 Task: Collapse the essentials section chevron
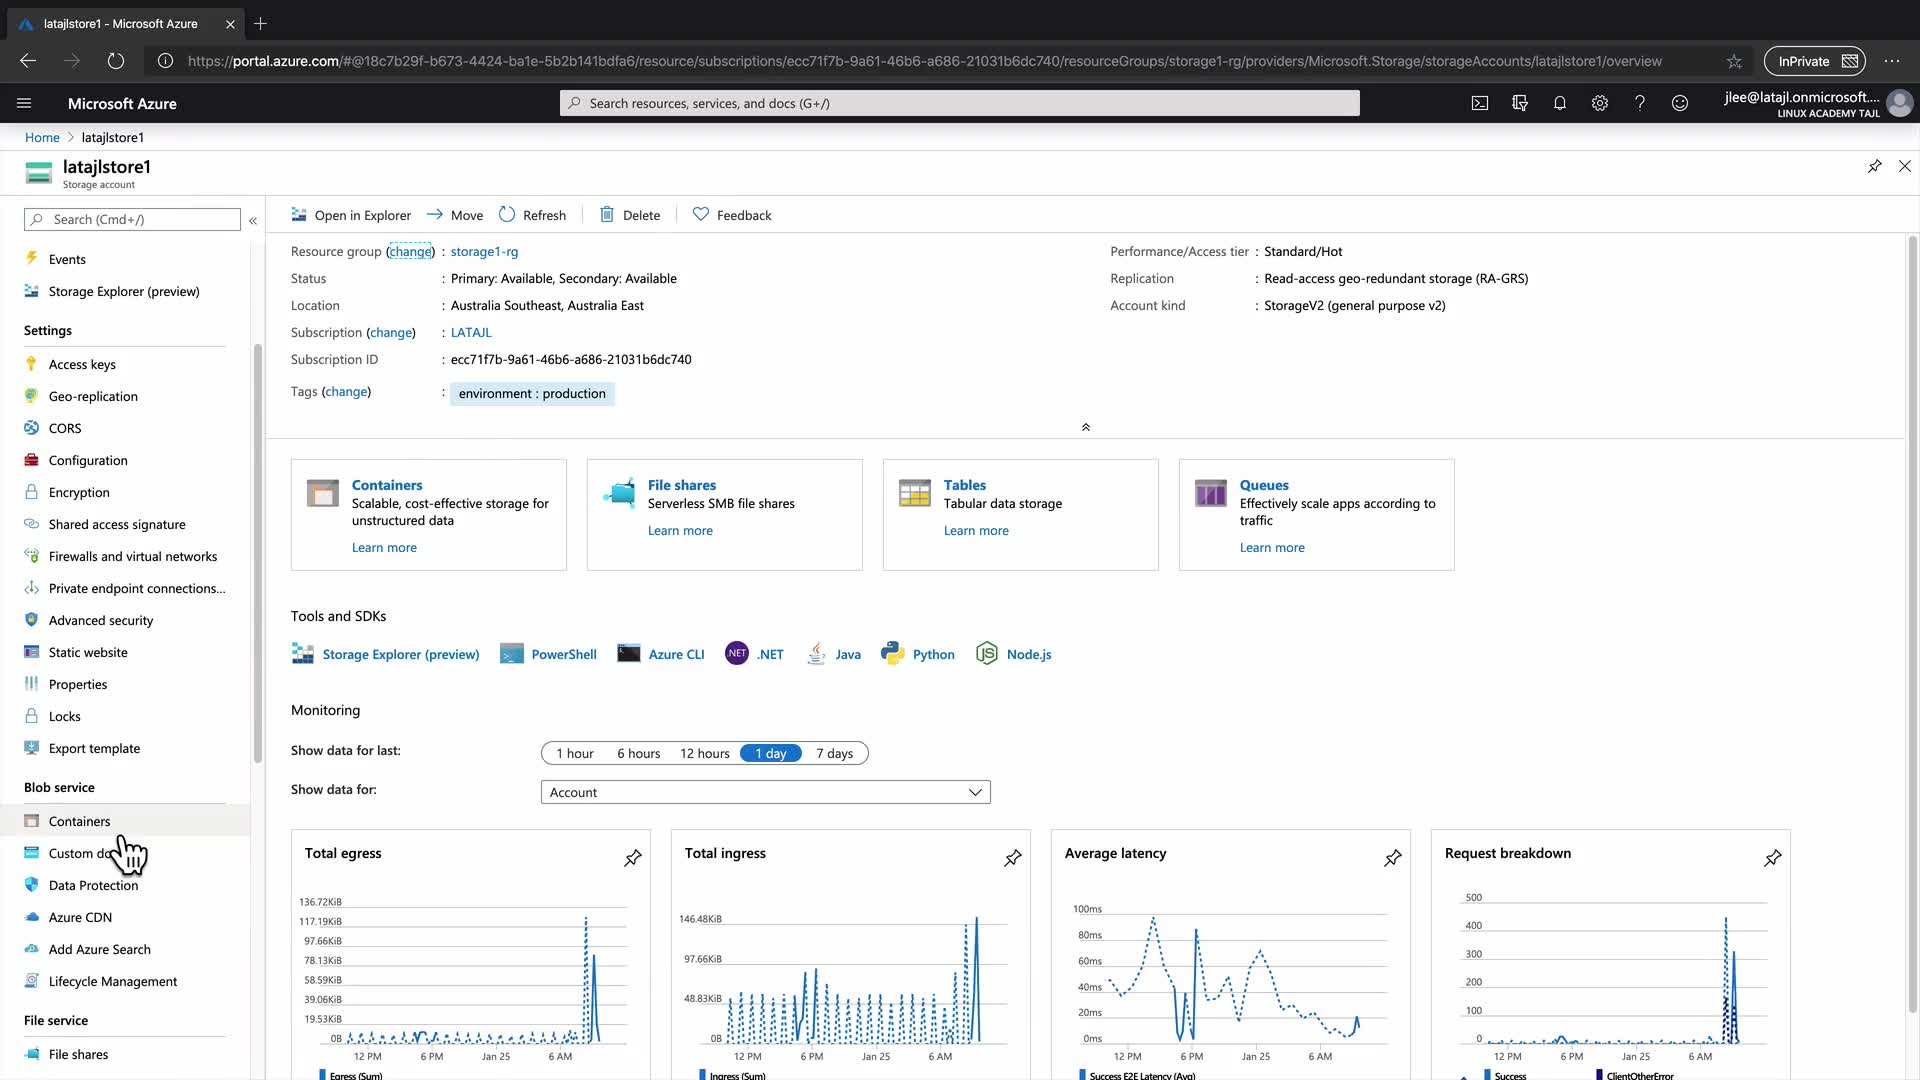click(1086, 427)
